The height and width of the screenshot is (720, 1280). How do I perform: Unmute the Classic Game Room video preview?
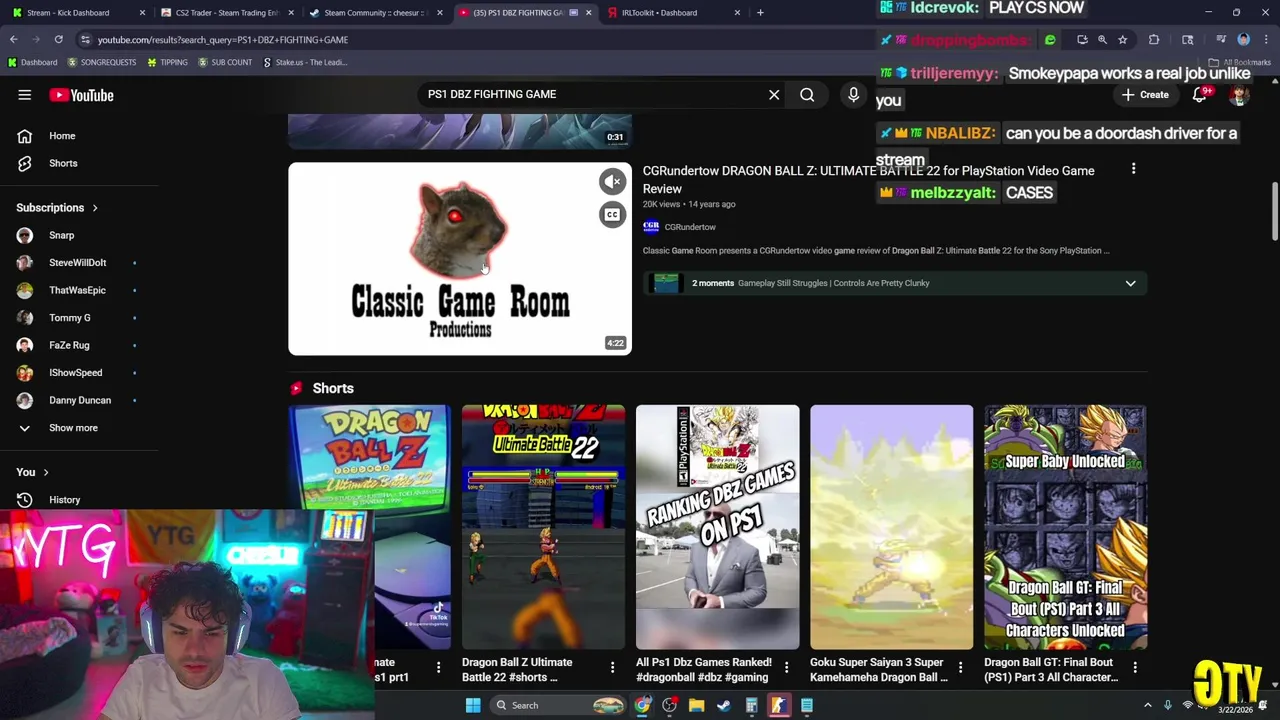[x=612, y=181]
